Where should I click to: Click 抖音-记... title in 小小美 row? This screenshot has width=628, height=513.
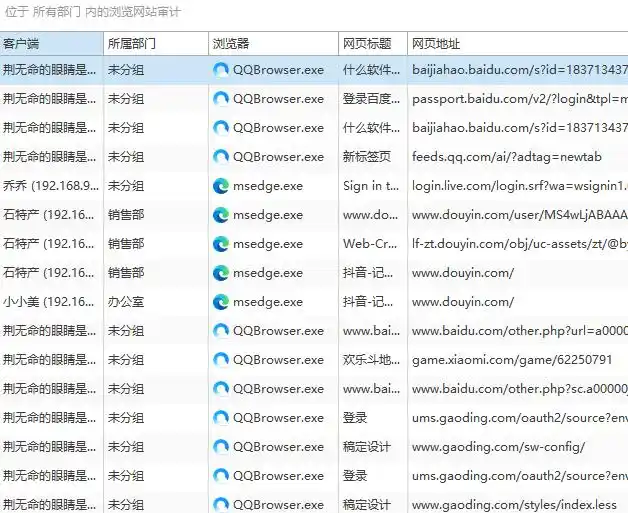pyautogui.click(x=368, y=302)
